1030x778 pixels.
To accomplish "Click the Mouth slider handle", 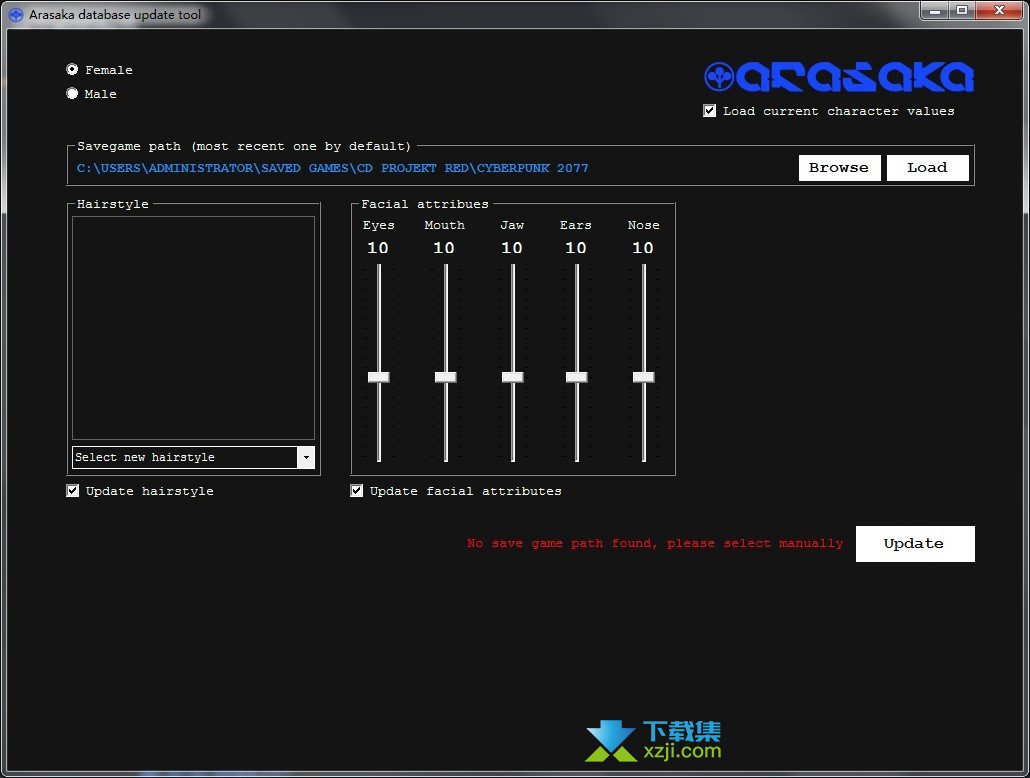I will point(445,377).
